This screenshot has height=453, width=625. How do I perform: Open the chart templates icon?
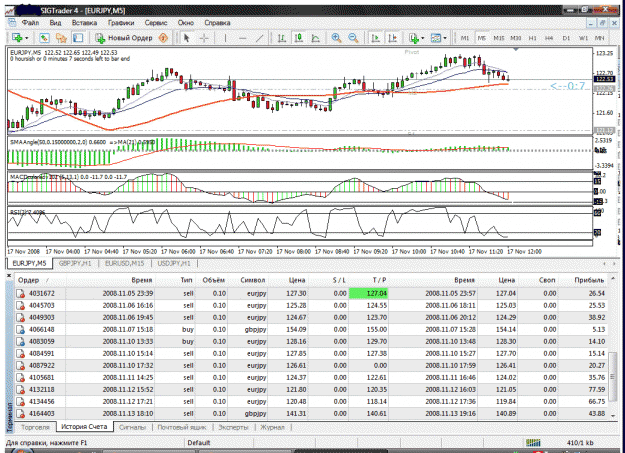436,38
